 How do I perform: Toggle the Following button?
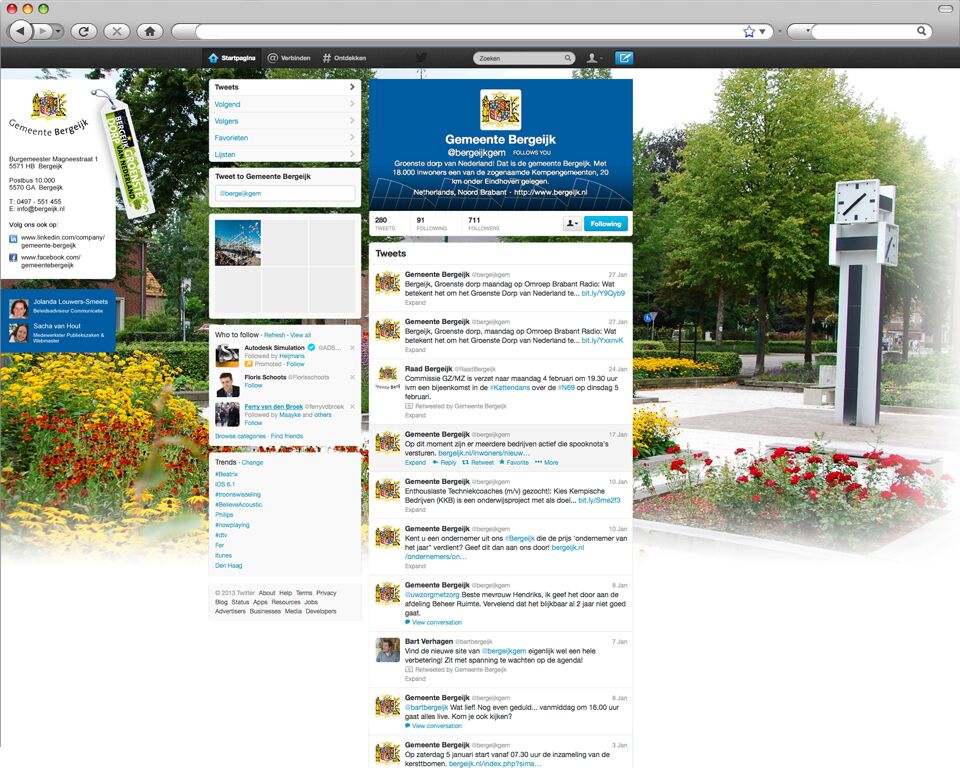(606, 224)
